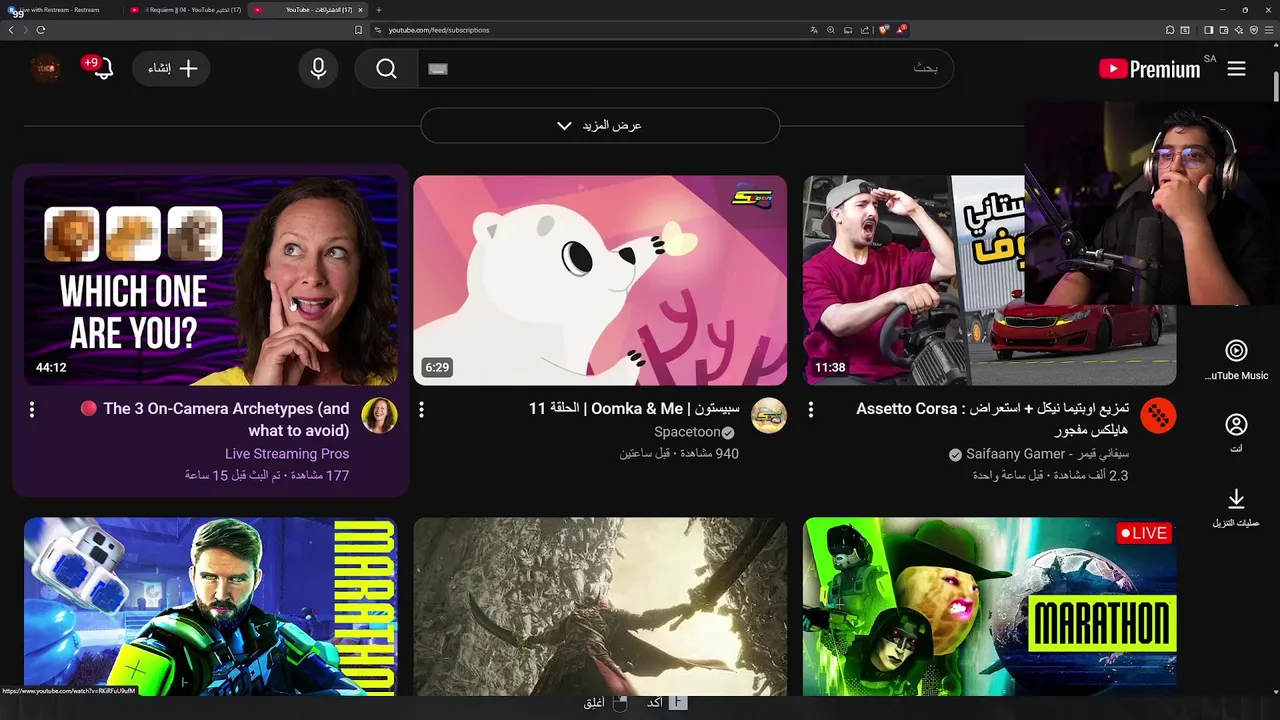
Task: Click the magnifier search button
Action: tap(387, 69)
